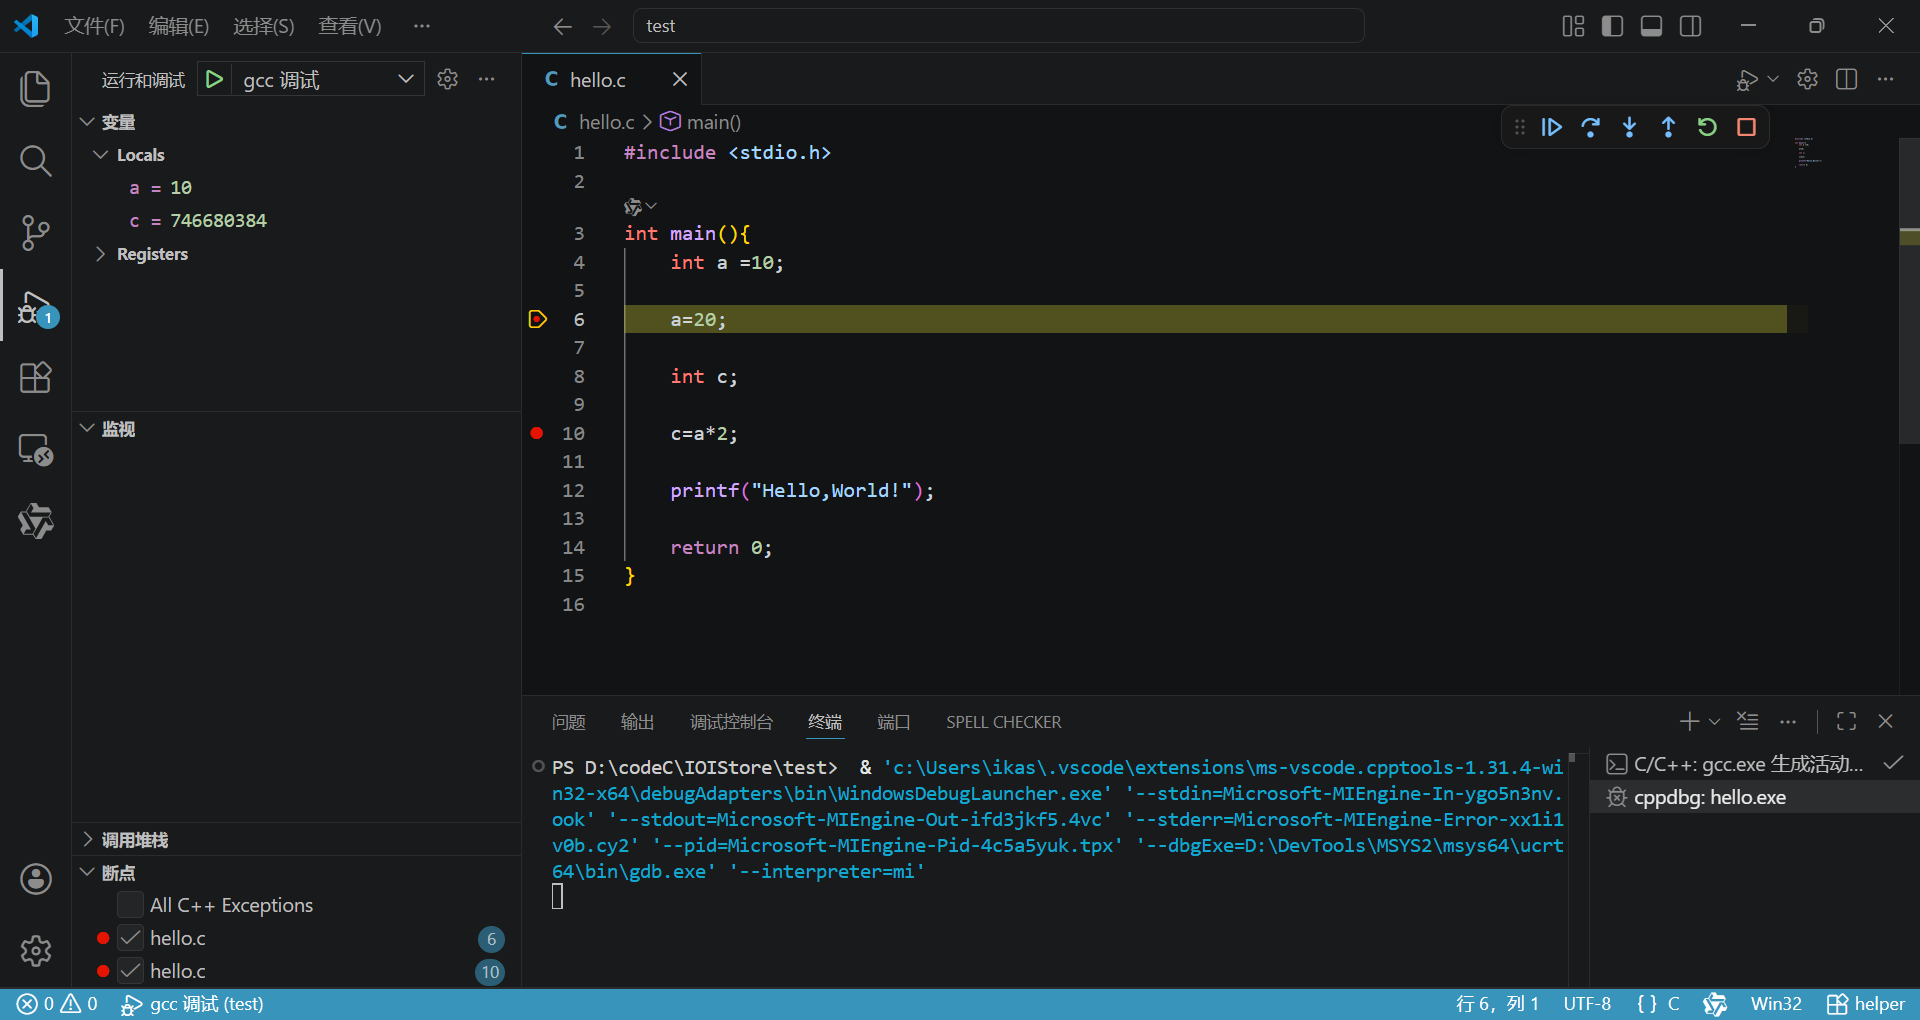Close the hello.c editor tab
The height and width of the screenshot is (1020, 1920).
click(680, 79)
